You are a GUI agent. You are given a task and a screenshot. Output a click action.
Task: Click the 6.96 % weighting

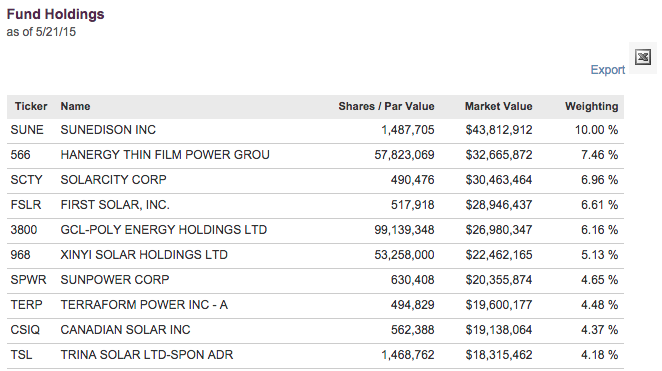600,180
